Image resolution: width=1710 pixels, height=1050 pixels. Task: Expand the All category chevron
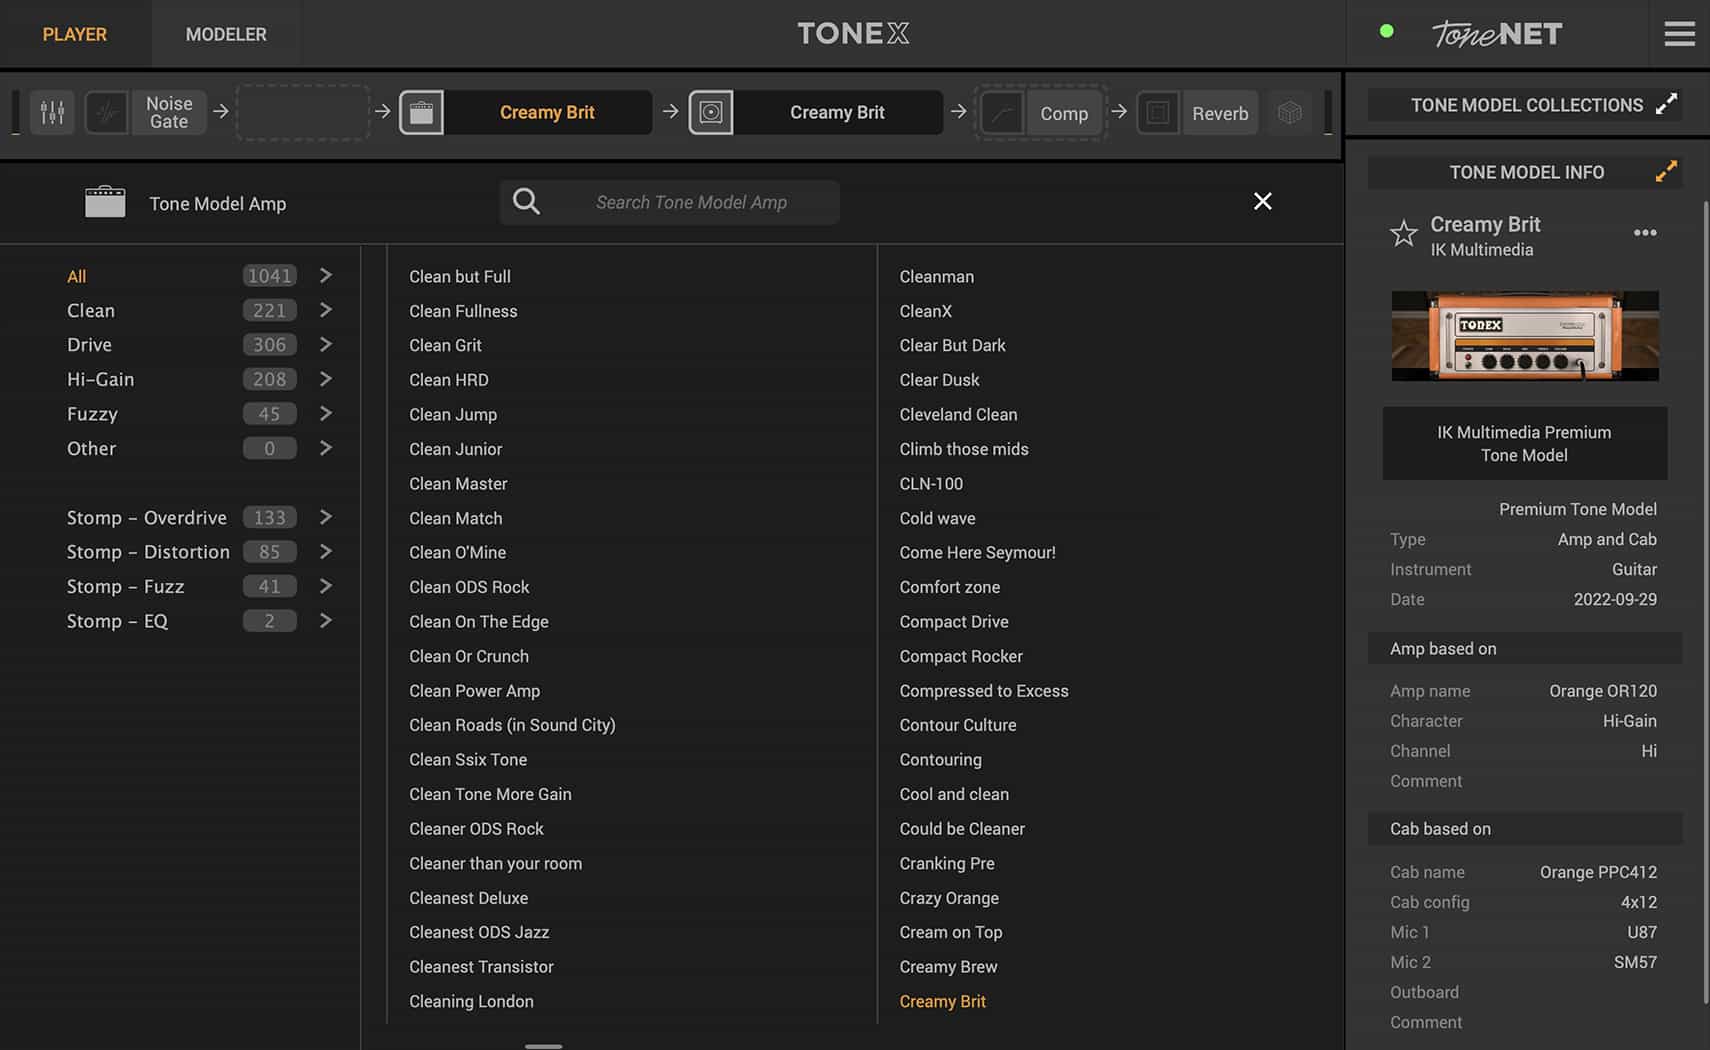coord(325,275)
